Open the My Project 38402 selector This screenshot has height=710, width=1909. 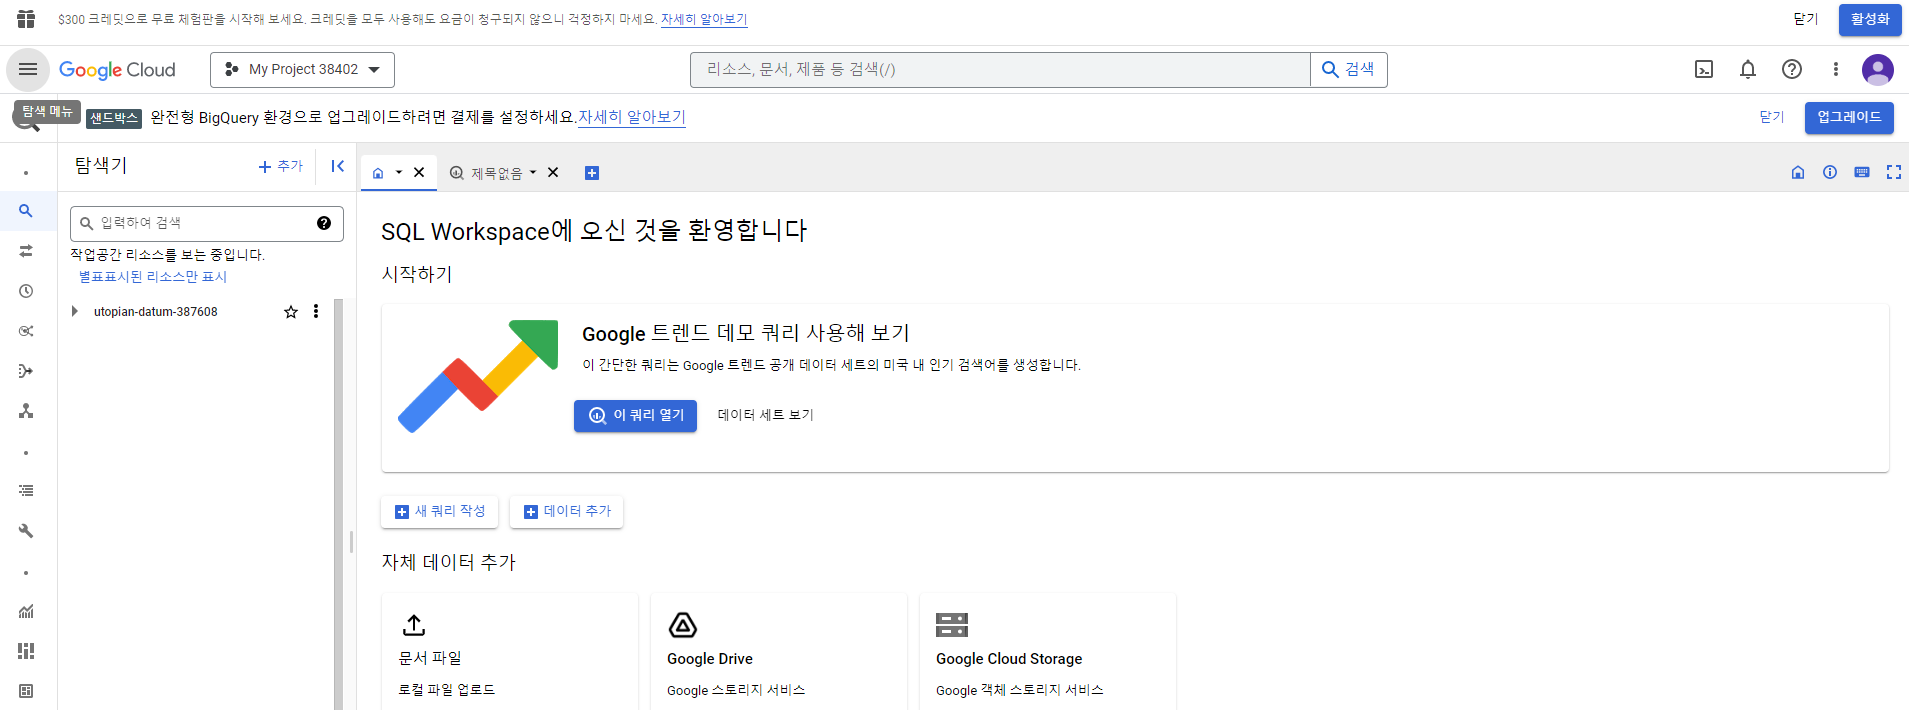pyautogui.click(x=302, y=70)
